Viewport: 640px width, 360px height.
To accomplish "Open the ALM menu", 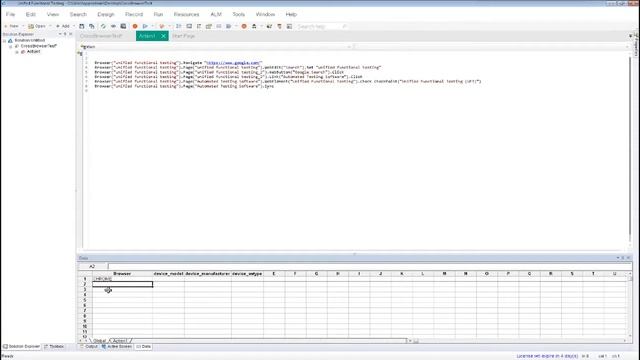I will (x=216, y=14).
